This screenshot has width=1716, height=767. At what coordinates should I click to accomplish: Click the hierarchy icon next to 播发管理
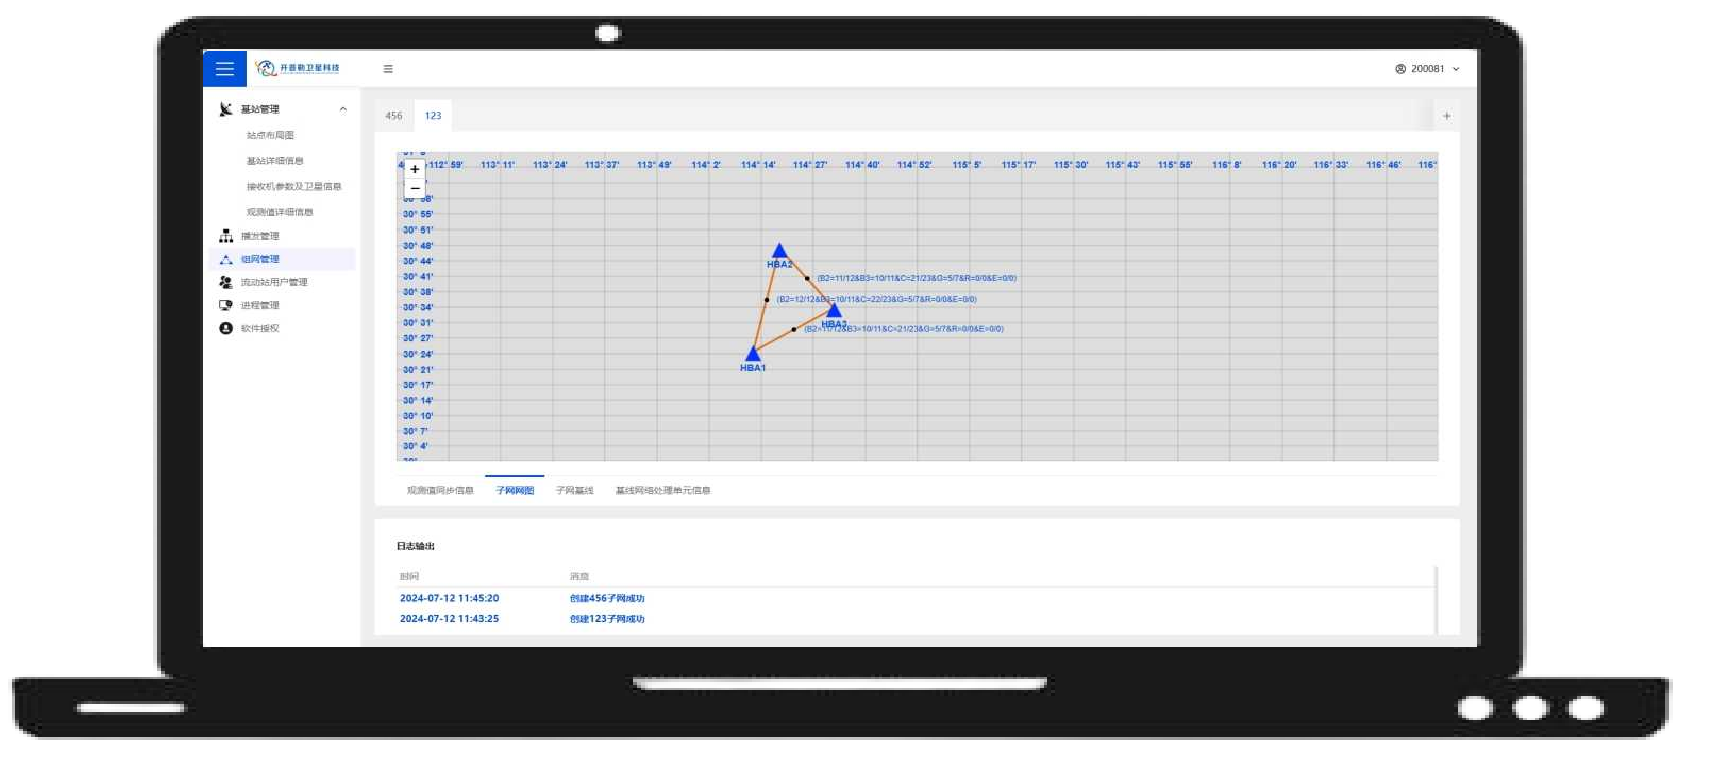tap(226, 236)
